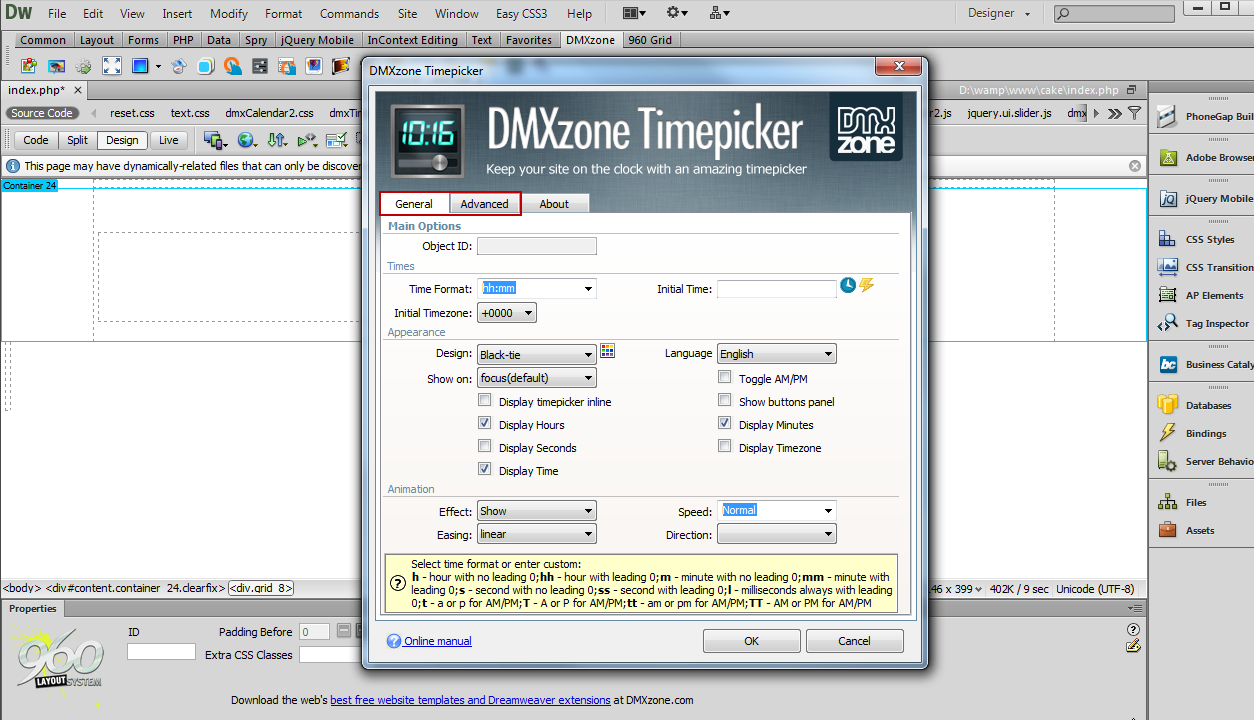
Task: Click the file management arrows icon
Action: click(277, 140)
